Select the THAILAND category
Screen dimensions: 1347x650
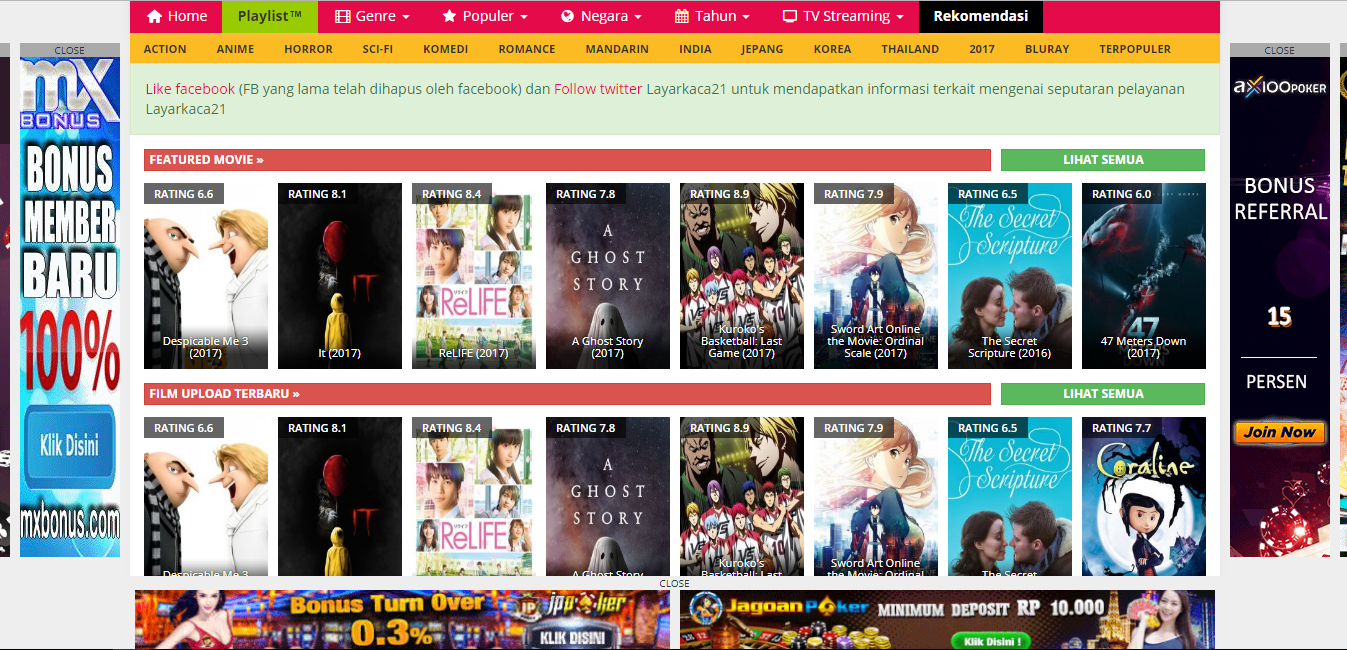coord(910,49)
